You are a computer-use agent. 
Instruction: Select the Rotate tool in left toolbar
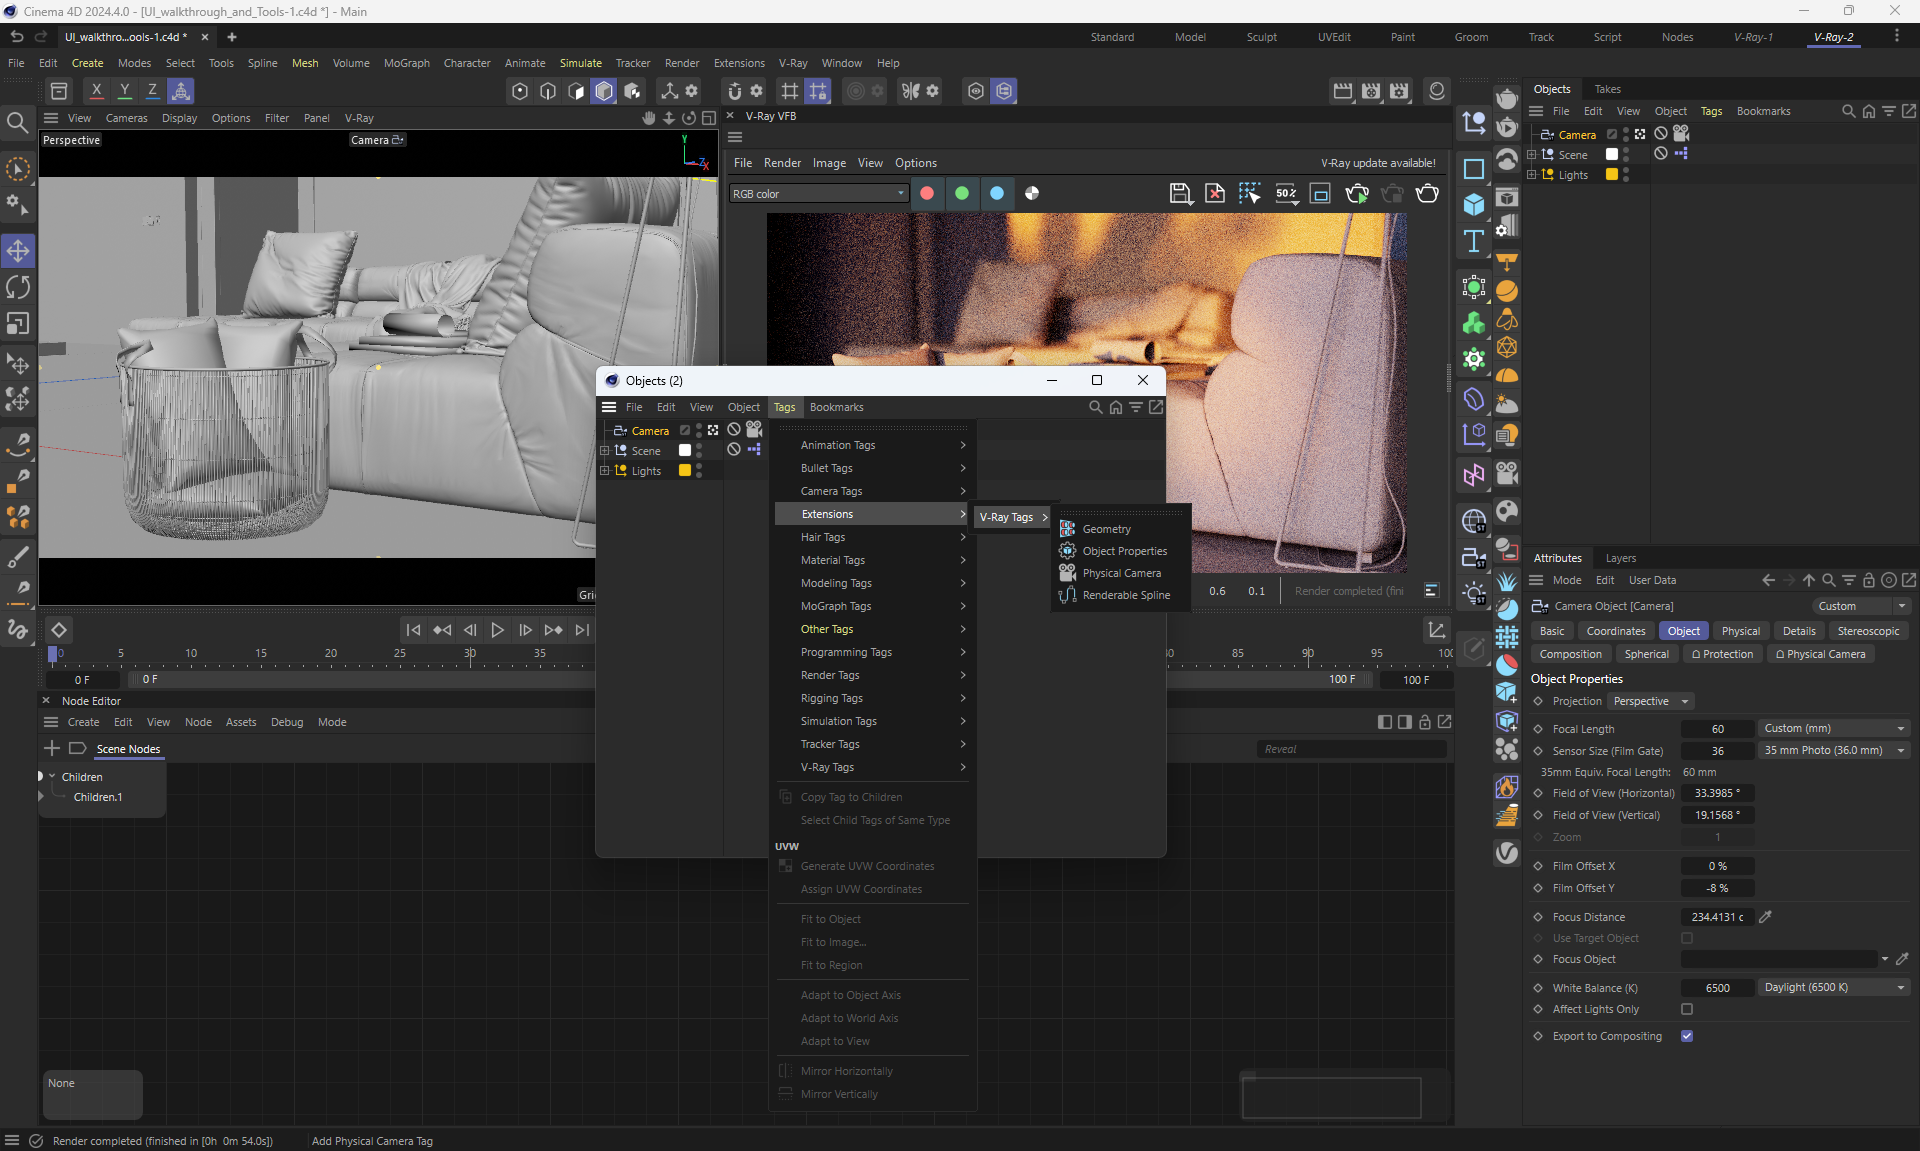[x=18, y=288]
